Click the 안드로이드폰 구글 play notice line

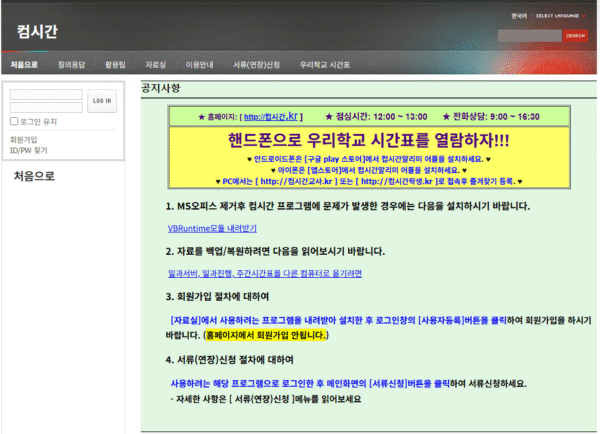(x=369, y=159)
